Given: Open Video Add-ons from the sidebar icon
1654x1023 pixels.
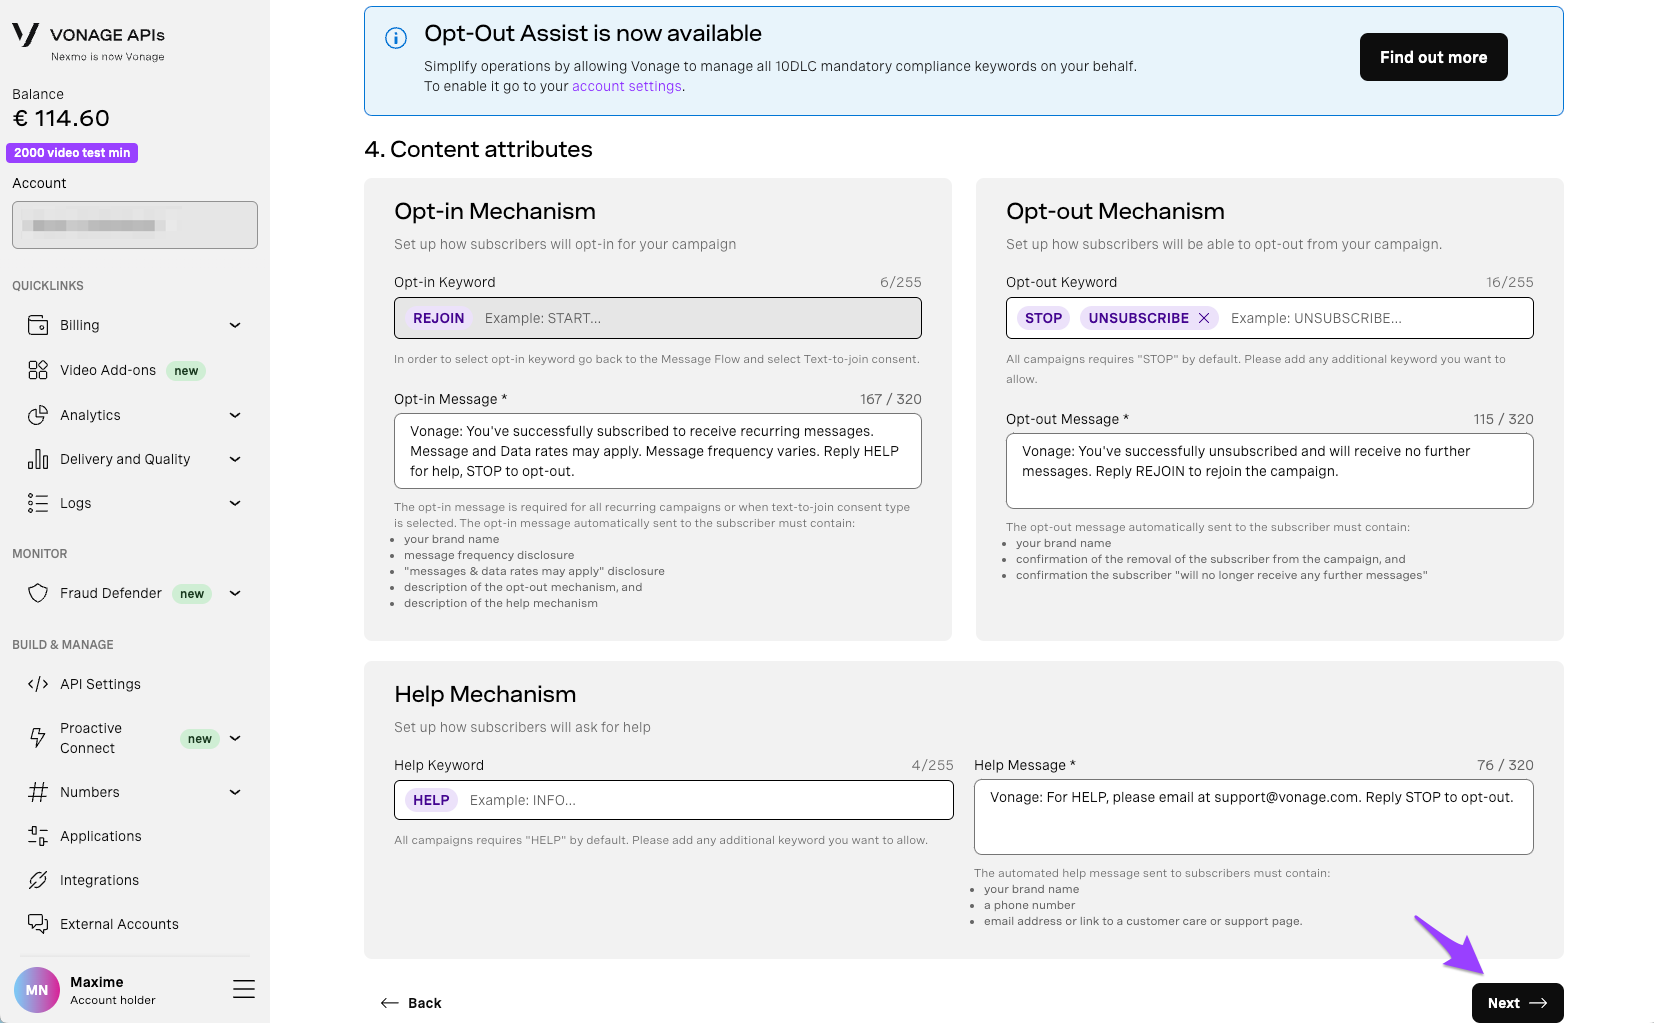Looking at the screenshot, I should coord(37,369).
